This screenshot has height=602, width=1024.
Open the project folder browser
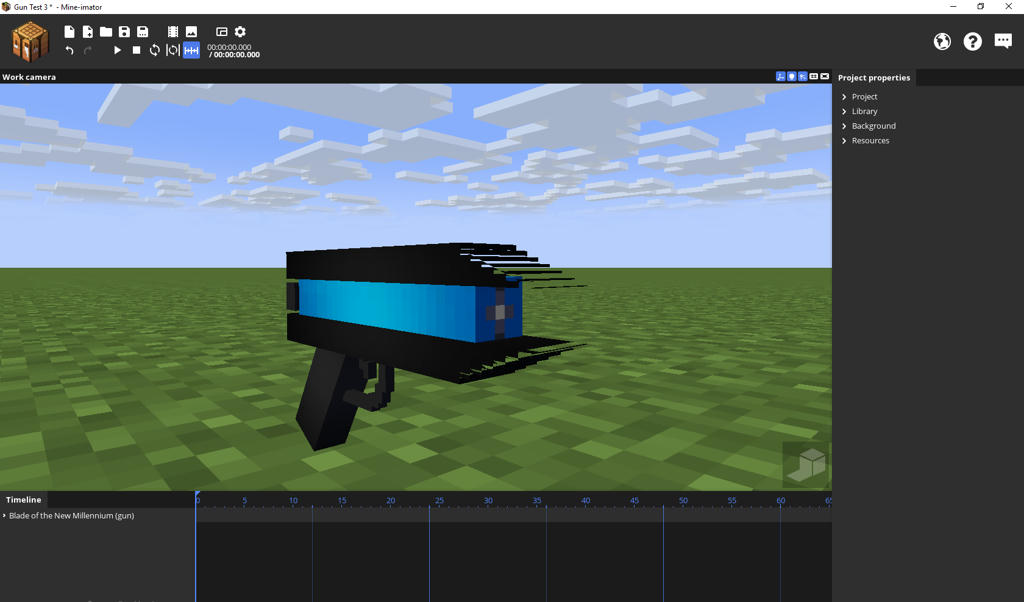coord(106,31)
